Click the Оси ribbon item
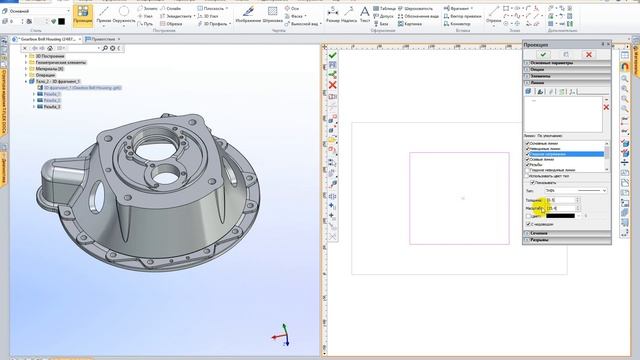 click(x=291, y=8)
